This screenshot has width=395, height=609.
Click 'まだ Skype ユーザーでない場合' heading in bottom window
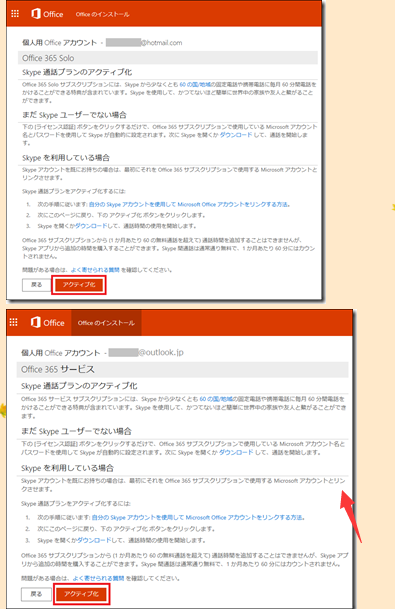76,431
